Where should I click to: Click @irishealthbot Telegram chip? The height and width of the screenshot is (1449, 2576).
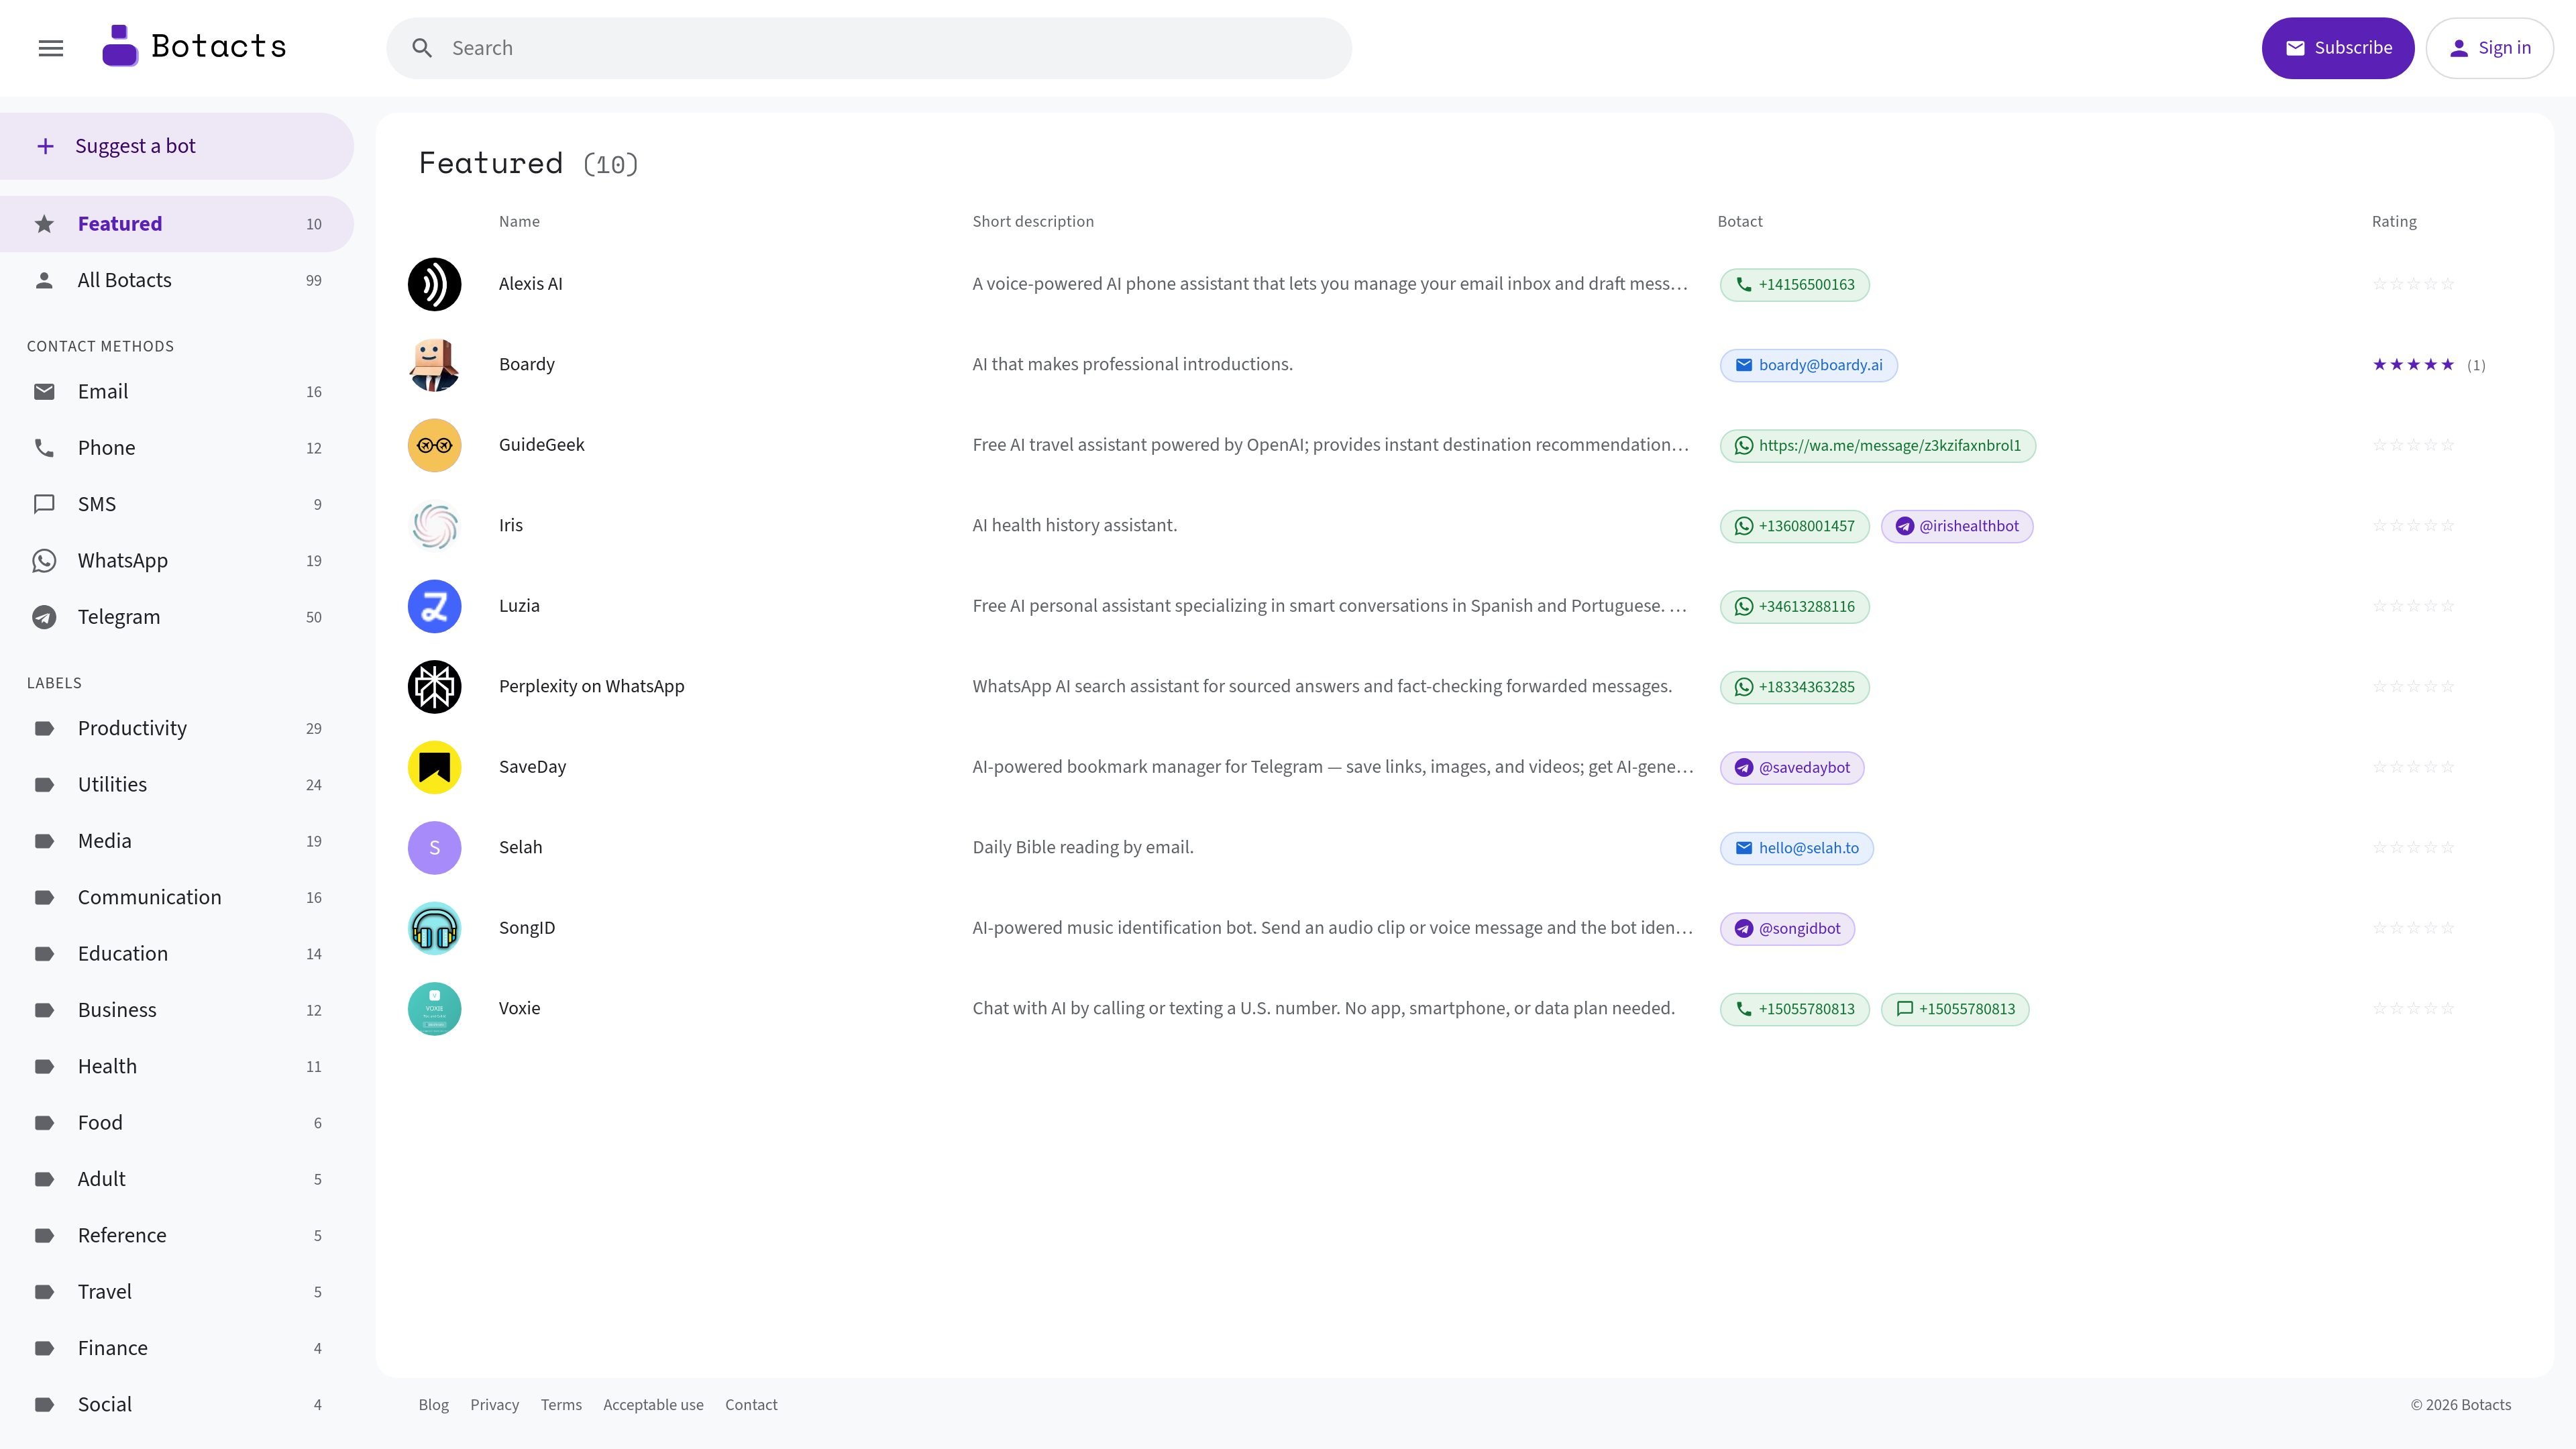click(1956, 526)
